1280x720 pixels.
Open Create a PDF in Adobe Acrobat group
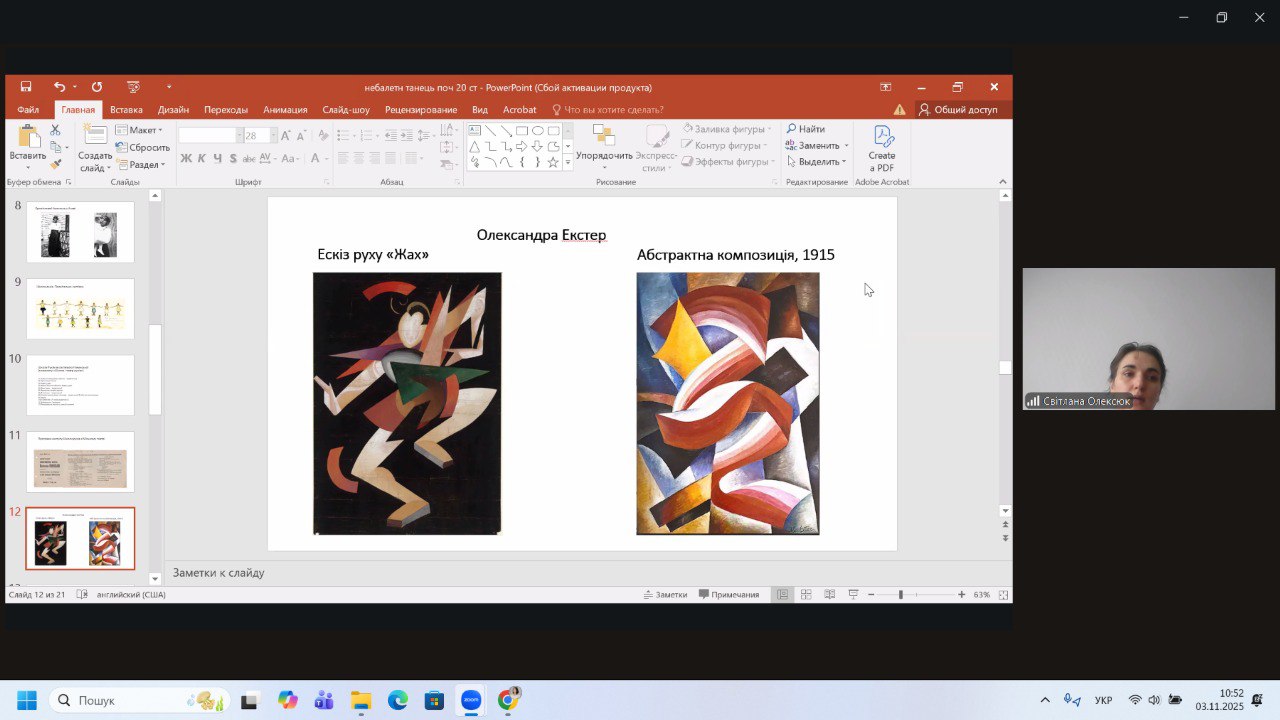point(881,148)
